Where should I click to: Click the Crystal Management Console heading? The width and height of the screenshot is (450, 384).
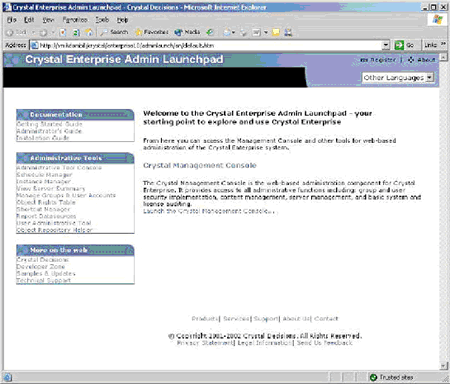point(200,165)
